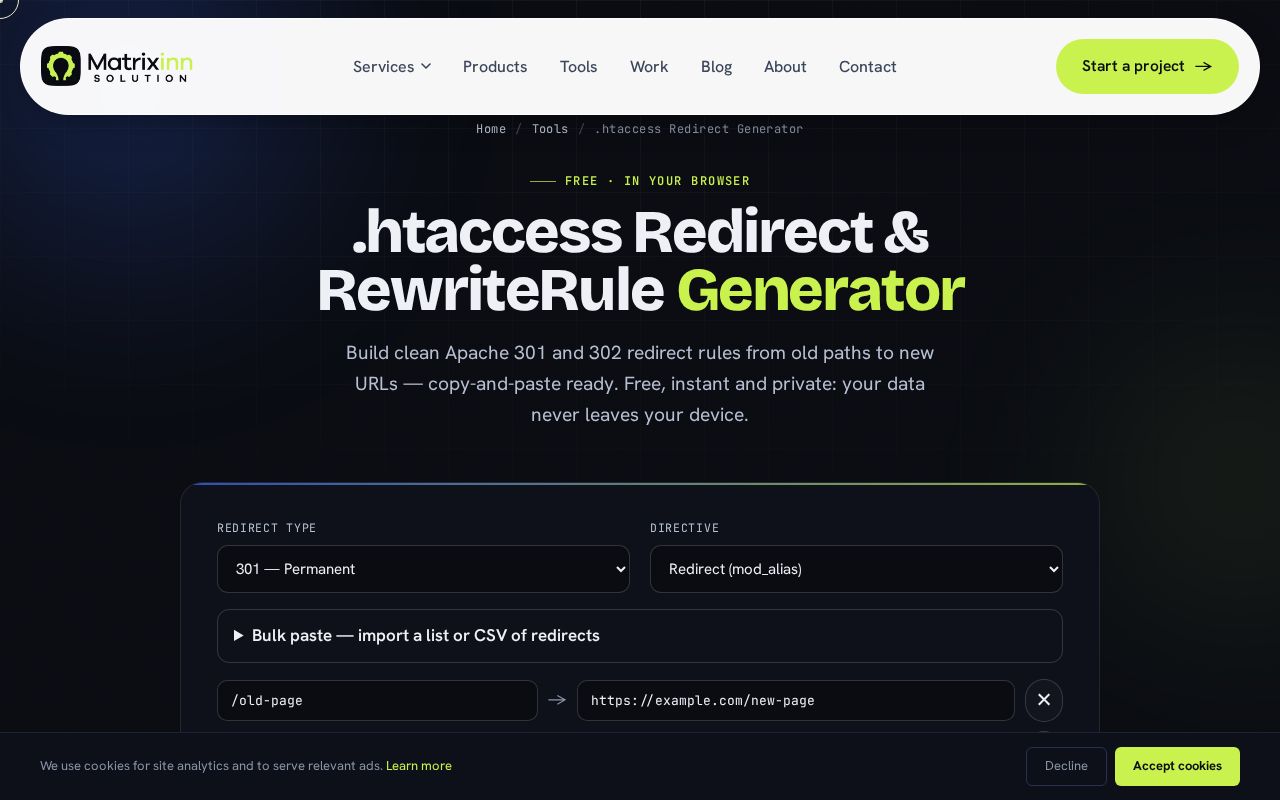Open the Directive dropdown
The image size is (1280, 800).
[856, 569]
